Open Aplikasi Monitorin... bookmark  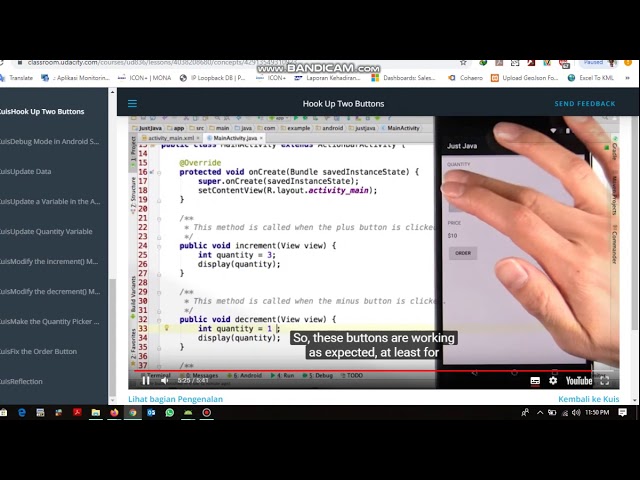tap(75, 78)
